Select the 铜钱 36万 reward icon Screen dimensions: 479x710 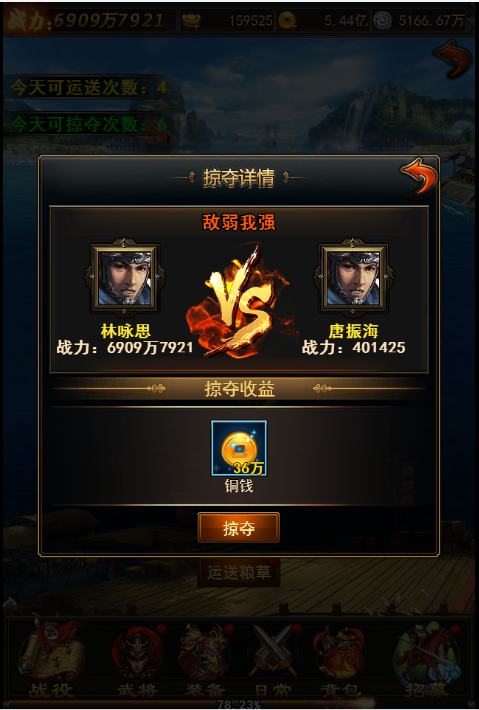pos(239,448)
